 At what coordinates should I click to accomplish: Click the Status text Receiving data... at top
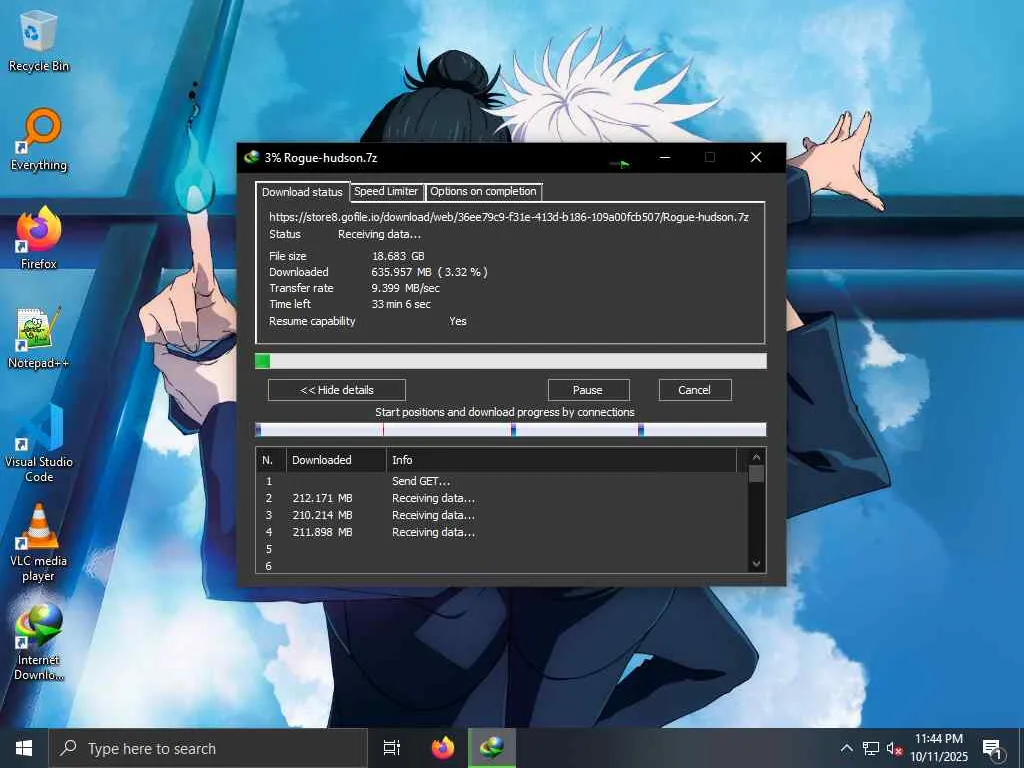[x=379, y=234]
